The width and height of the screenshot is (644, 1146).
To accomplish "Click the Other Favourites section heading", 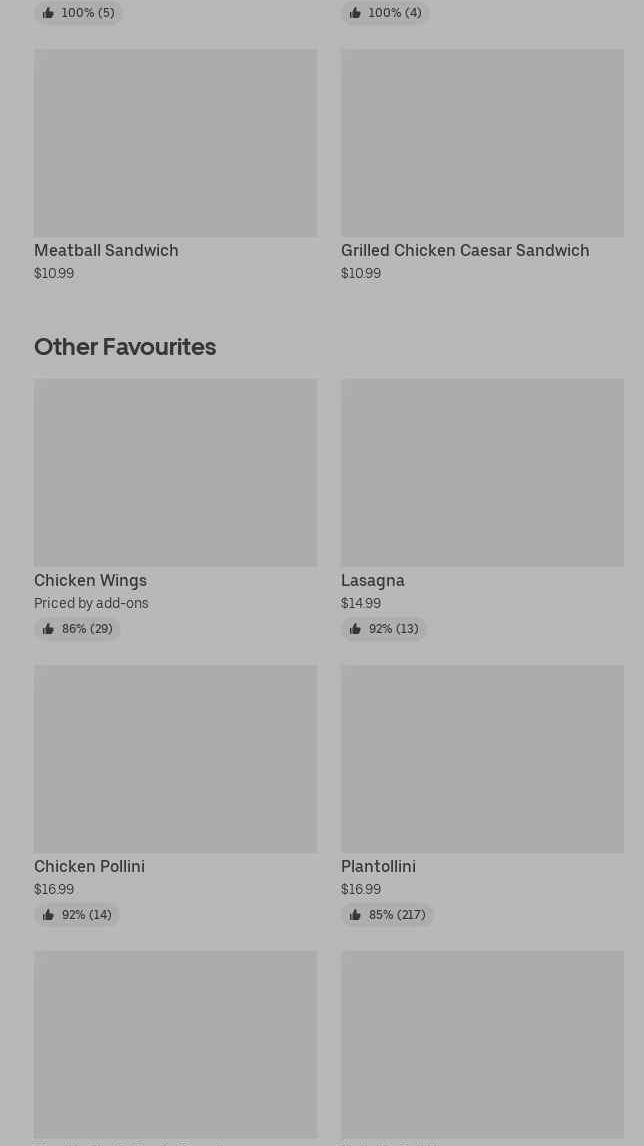I will (125, 346).
